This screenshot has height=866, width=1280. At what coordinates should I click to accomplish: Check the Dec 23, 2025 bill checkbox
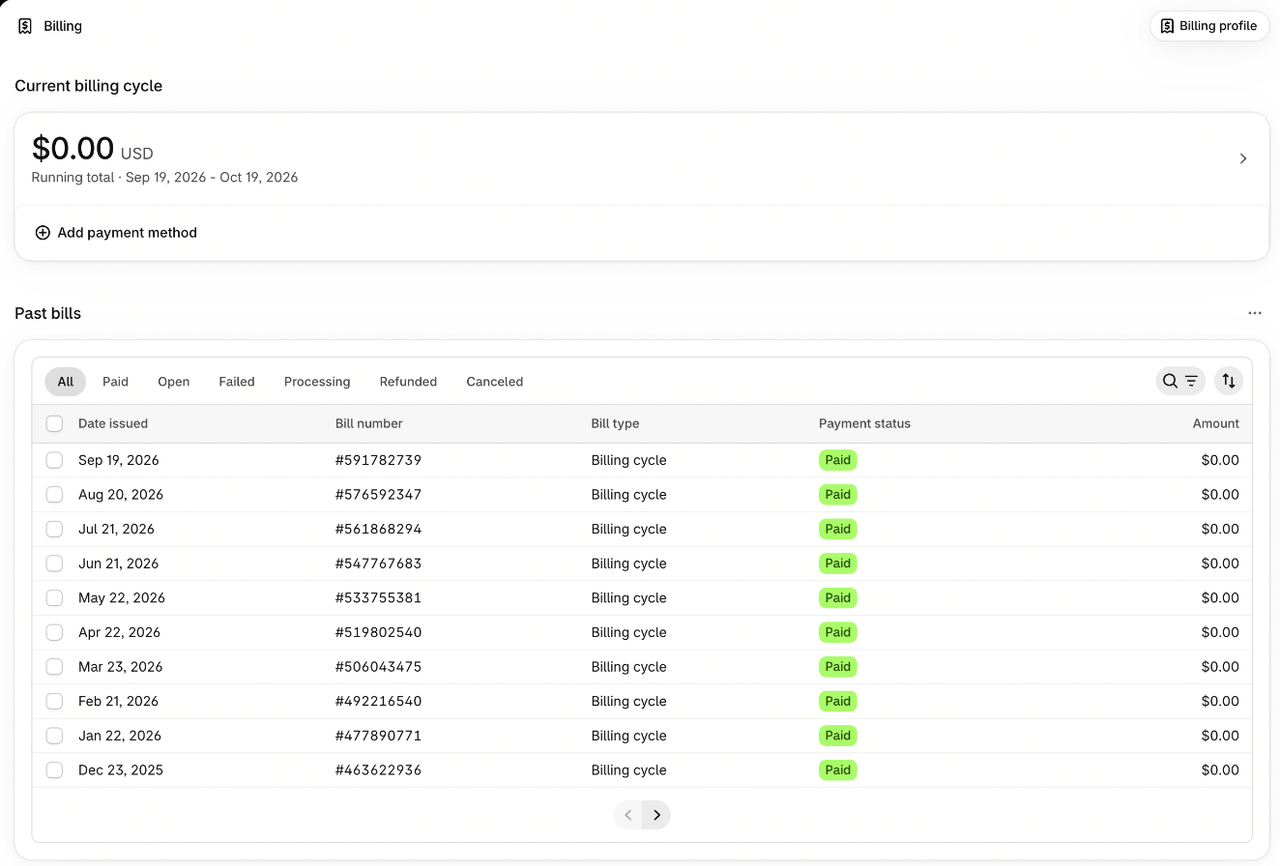54,770
